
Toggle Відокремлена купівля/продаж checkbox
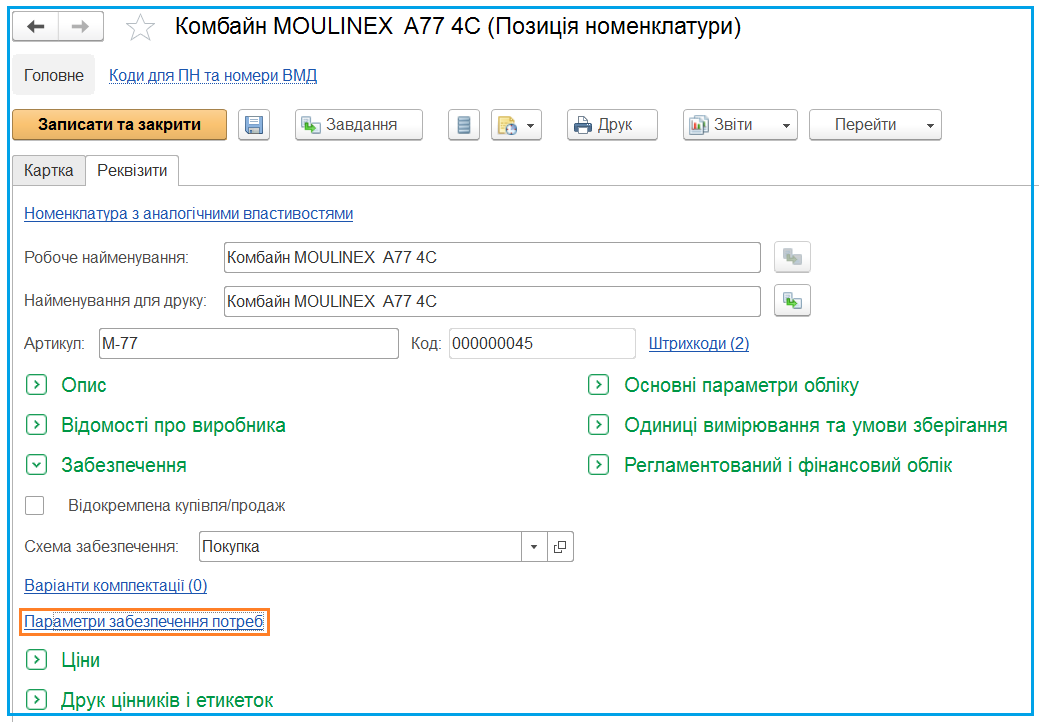click(34, 505)
